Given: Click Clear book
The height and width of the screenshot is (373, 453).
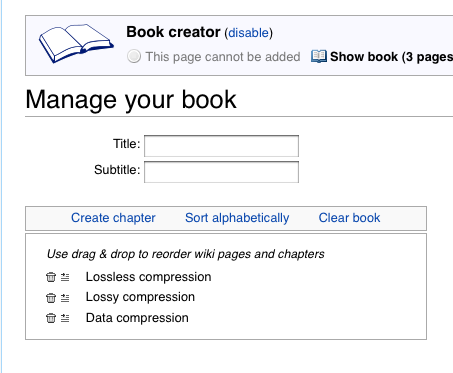Looking at the screenshot, I should click(x=349, y=218).
